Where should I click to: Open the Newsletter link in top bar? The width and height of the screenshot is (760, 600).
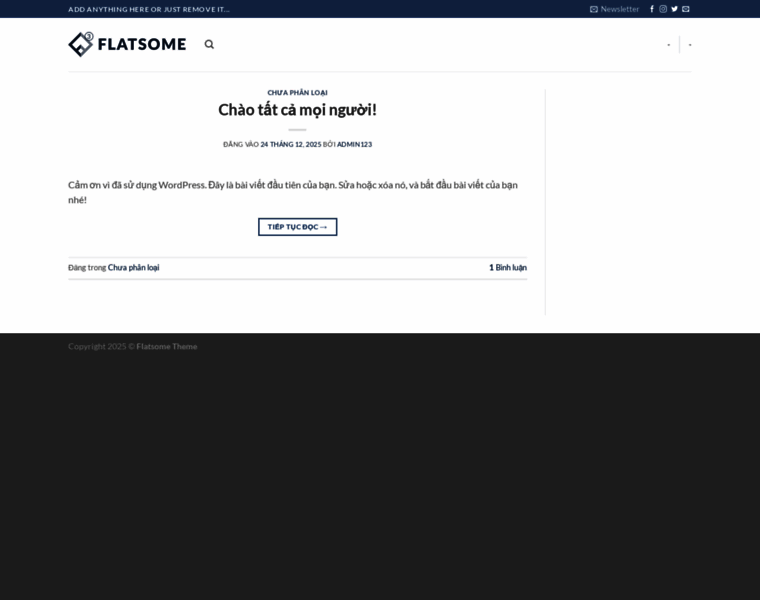pyautogui.click(x=615, y=9)
